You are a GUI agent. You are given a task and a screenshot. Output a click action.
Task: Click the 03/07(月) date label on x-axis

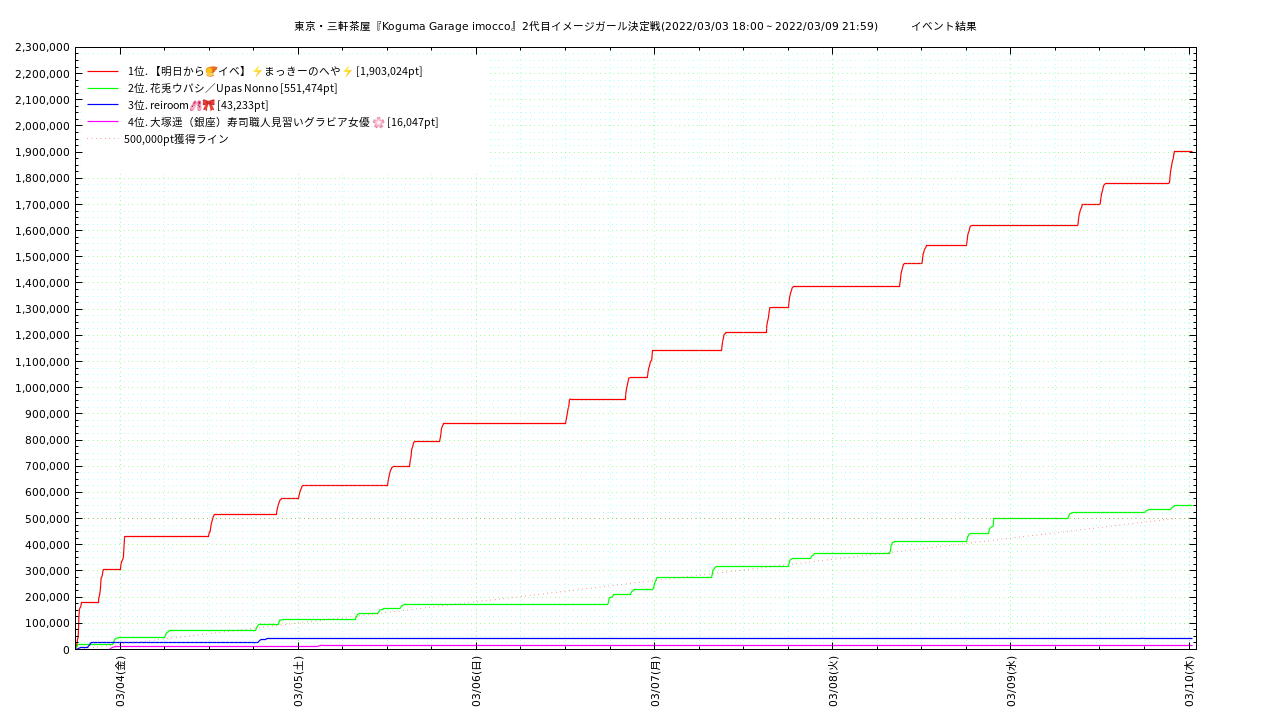(x=655, y=682)
